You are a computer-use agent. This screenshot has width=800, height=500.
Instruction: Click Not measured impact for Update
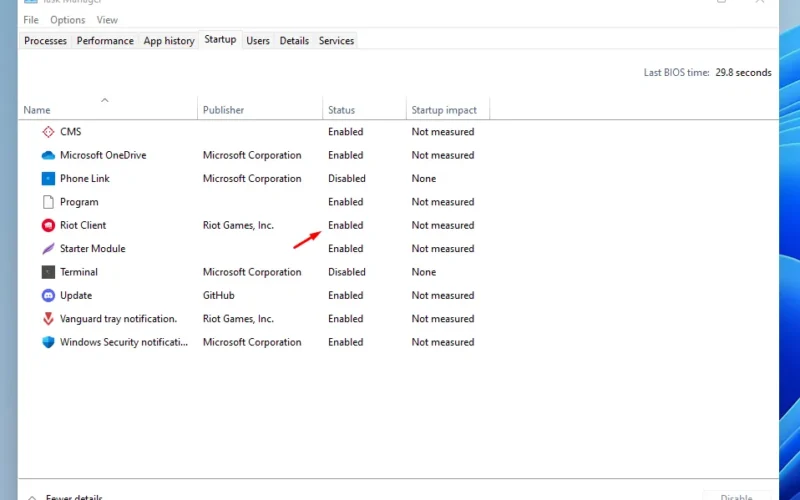click(x=443, y=295)
